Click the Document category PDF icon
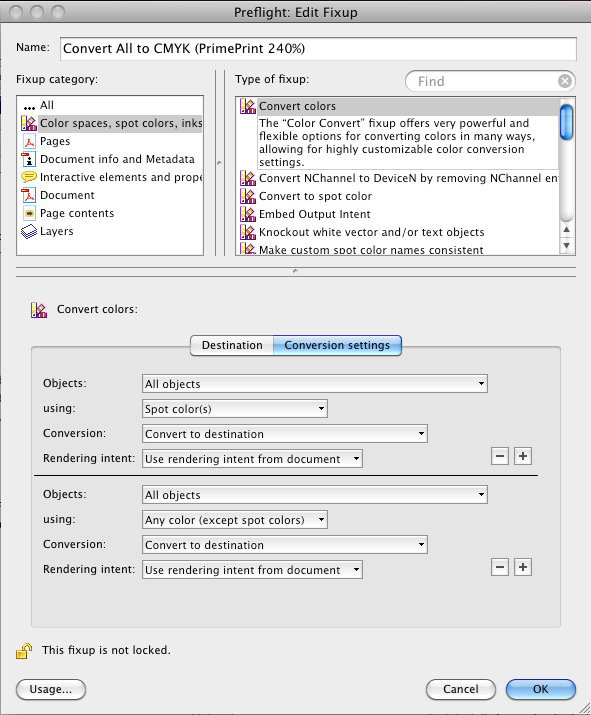This screenshot has height=715, width=591. [29, 195]
